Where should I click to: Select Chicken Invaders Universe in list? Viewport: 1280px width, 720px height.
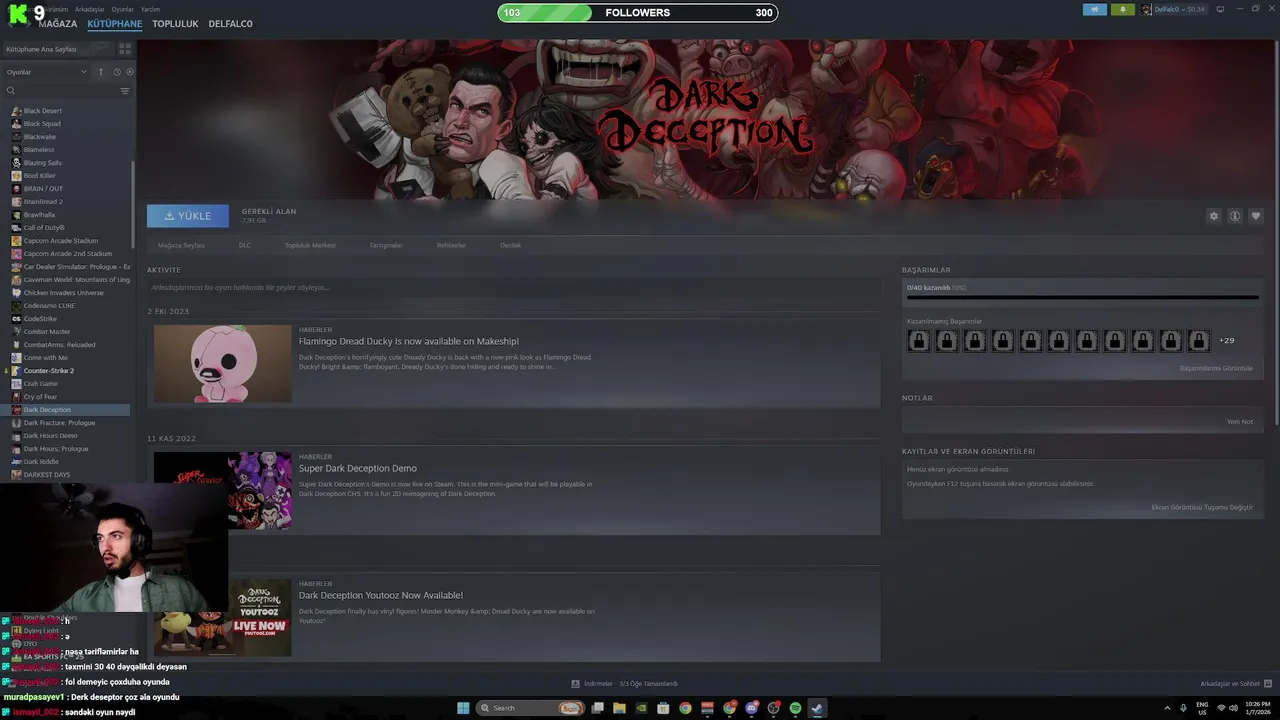click(x=63, y=293)
